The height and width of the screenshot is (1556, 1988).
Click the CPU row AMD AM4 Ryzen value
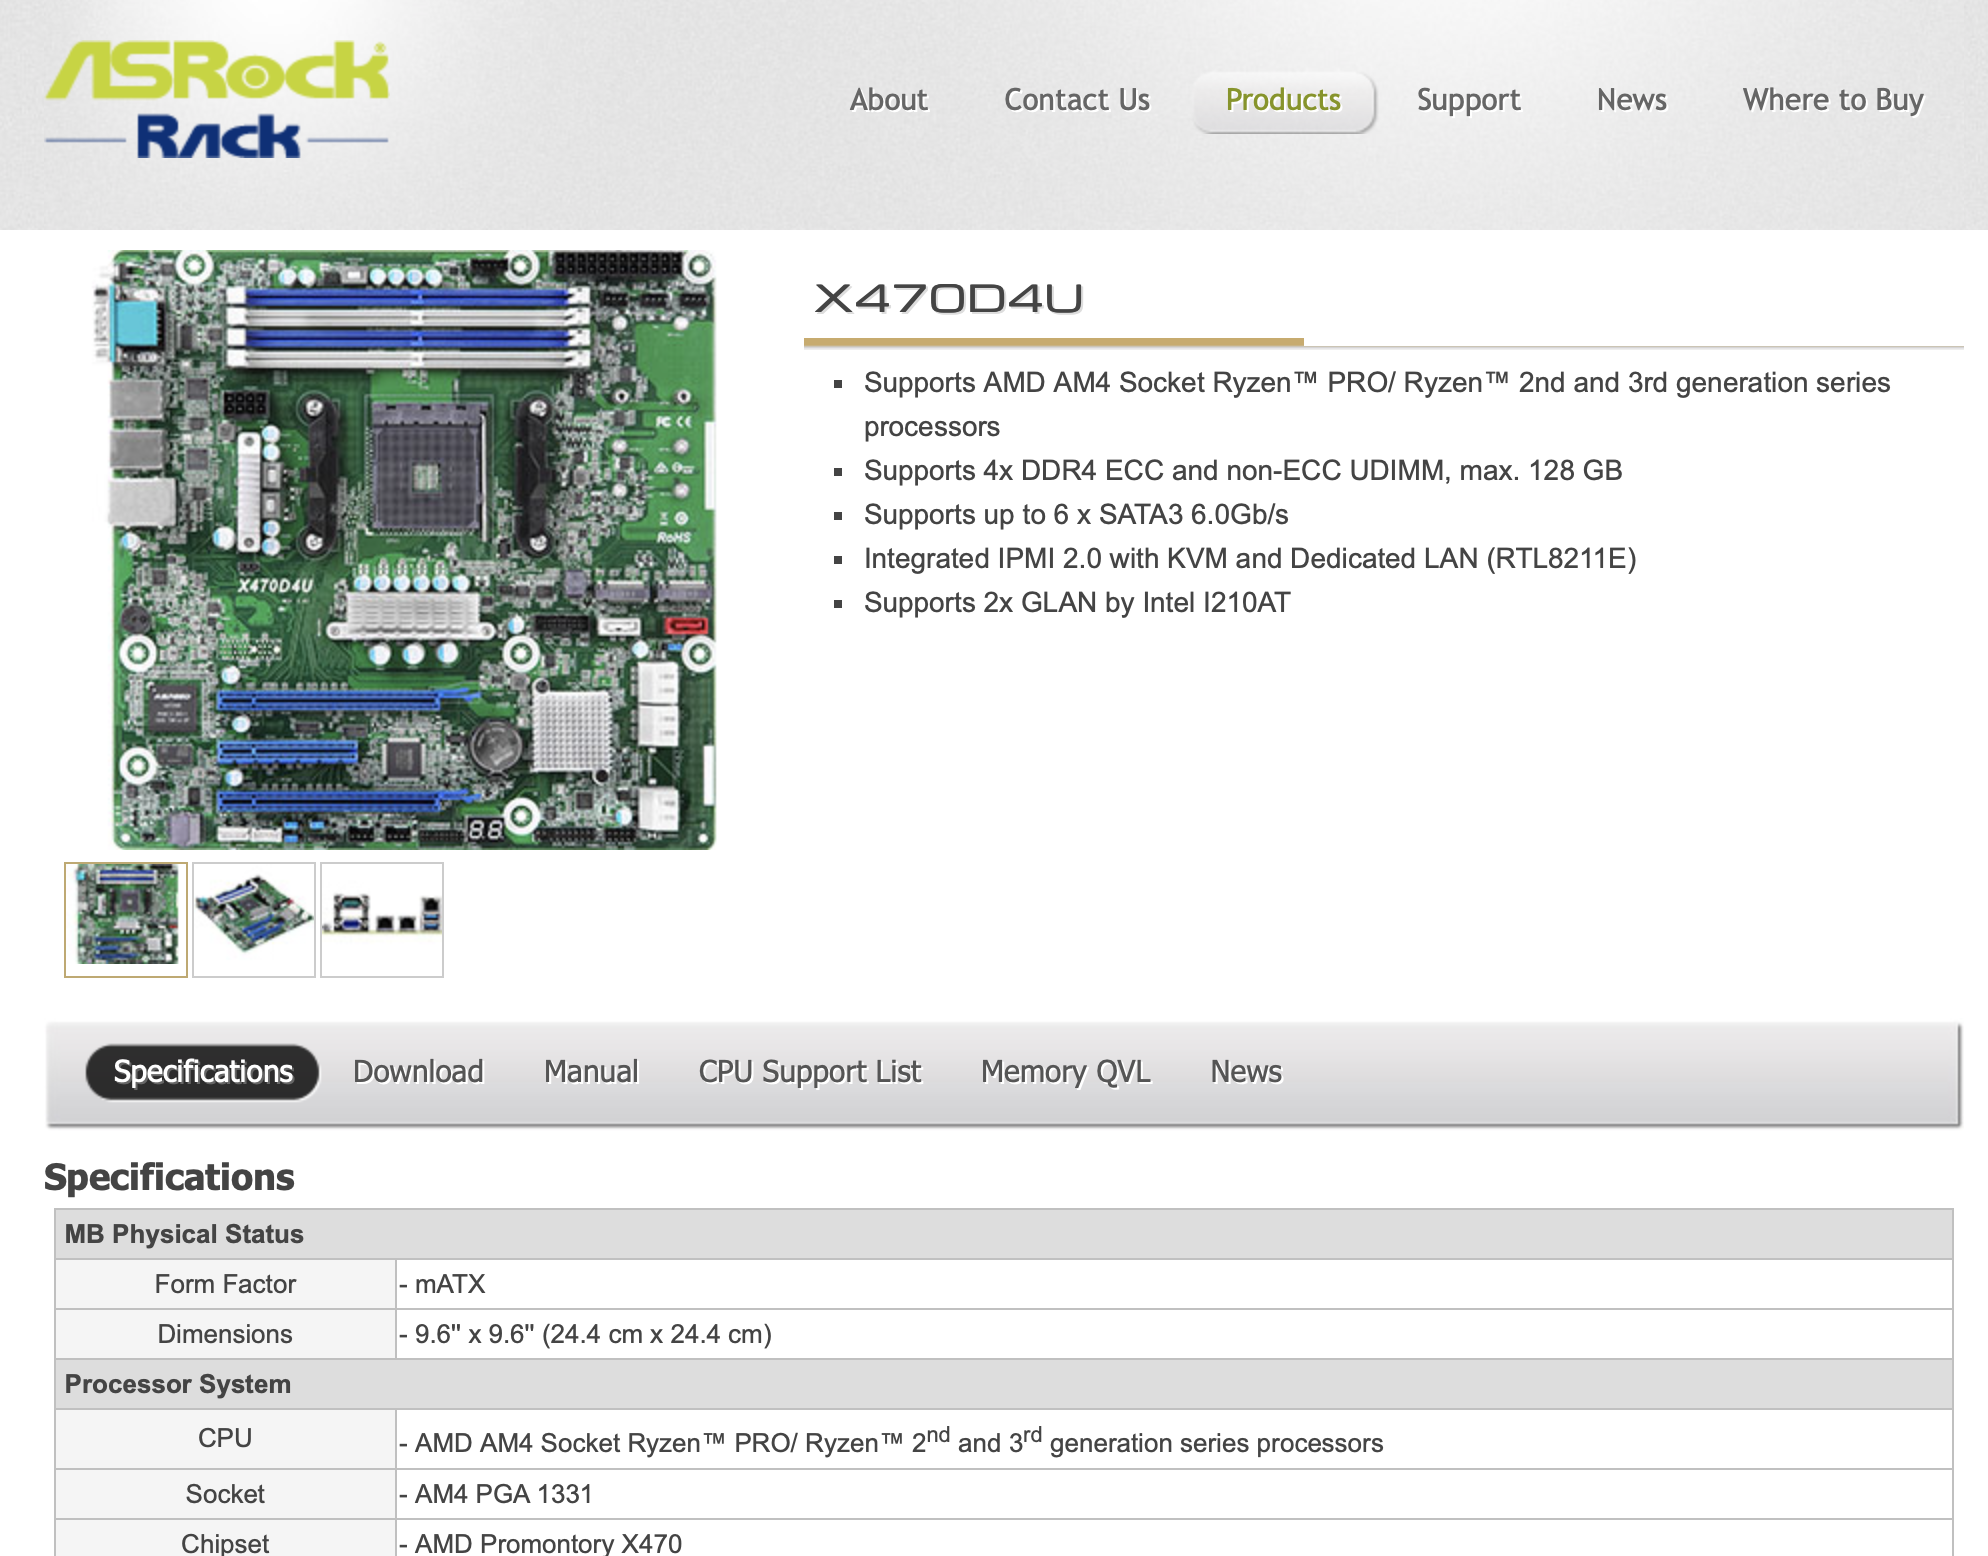891,1441
